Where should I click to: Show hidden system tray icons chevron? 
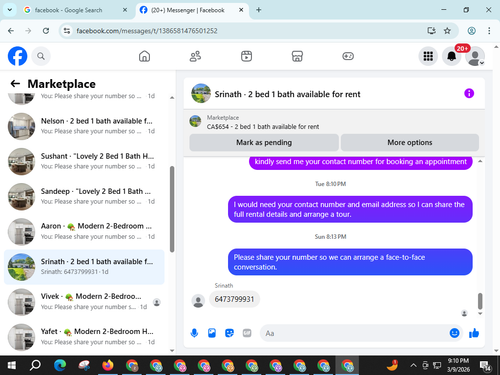tap(413, 366)
